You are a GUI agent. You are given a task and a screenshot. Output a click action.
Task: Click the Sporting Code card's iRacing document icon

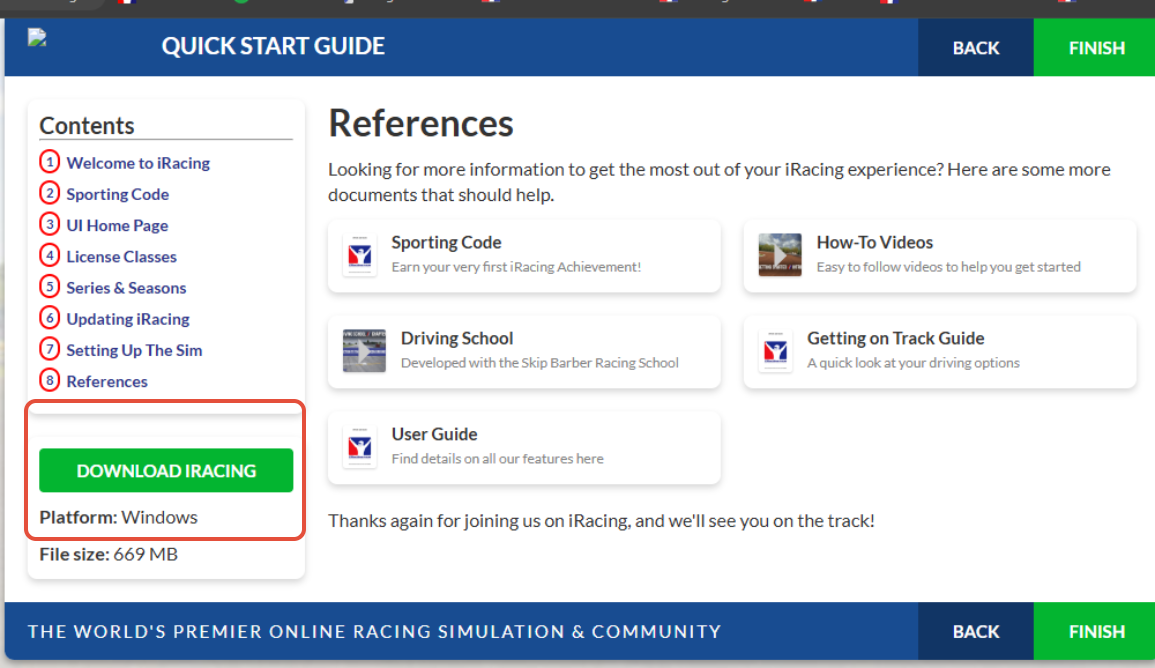[x=359, y=256]
